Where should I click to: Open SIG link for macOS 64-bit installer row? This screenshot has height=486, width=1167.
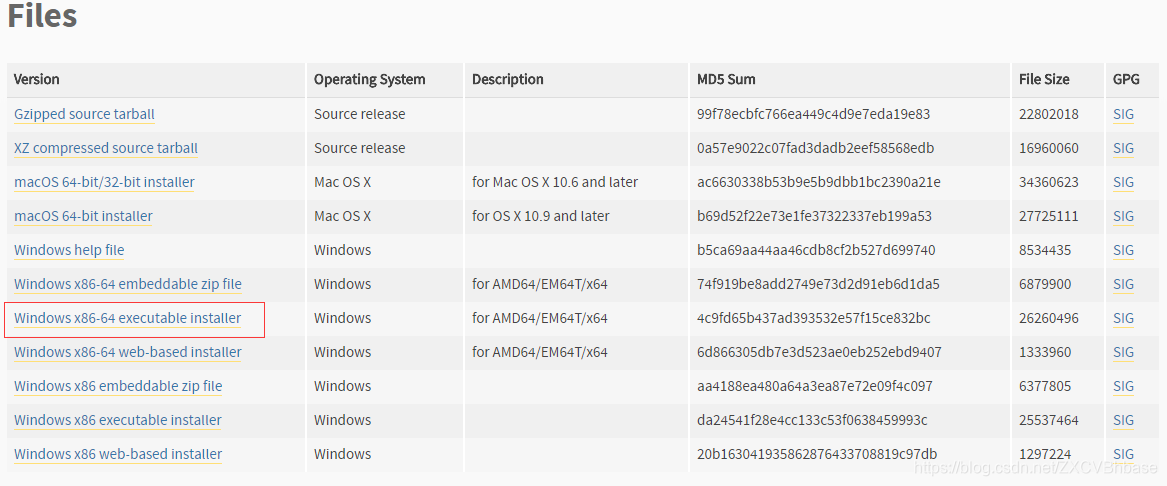coord(1124,217)
